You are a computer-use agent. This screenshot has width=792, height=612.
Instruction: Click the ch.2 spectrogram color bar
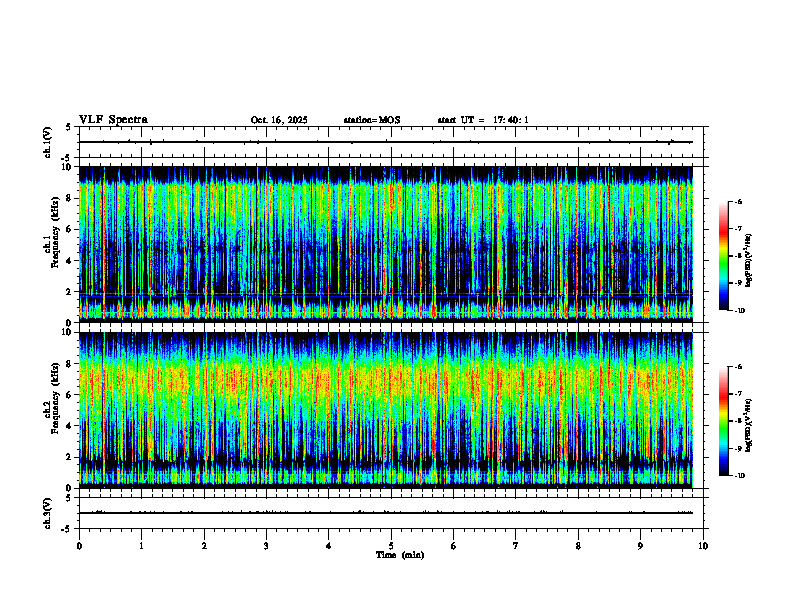tap(723, 421)
